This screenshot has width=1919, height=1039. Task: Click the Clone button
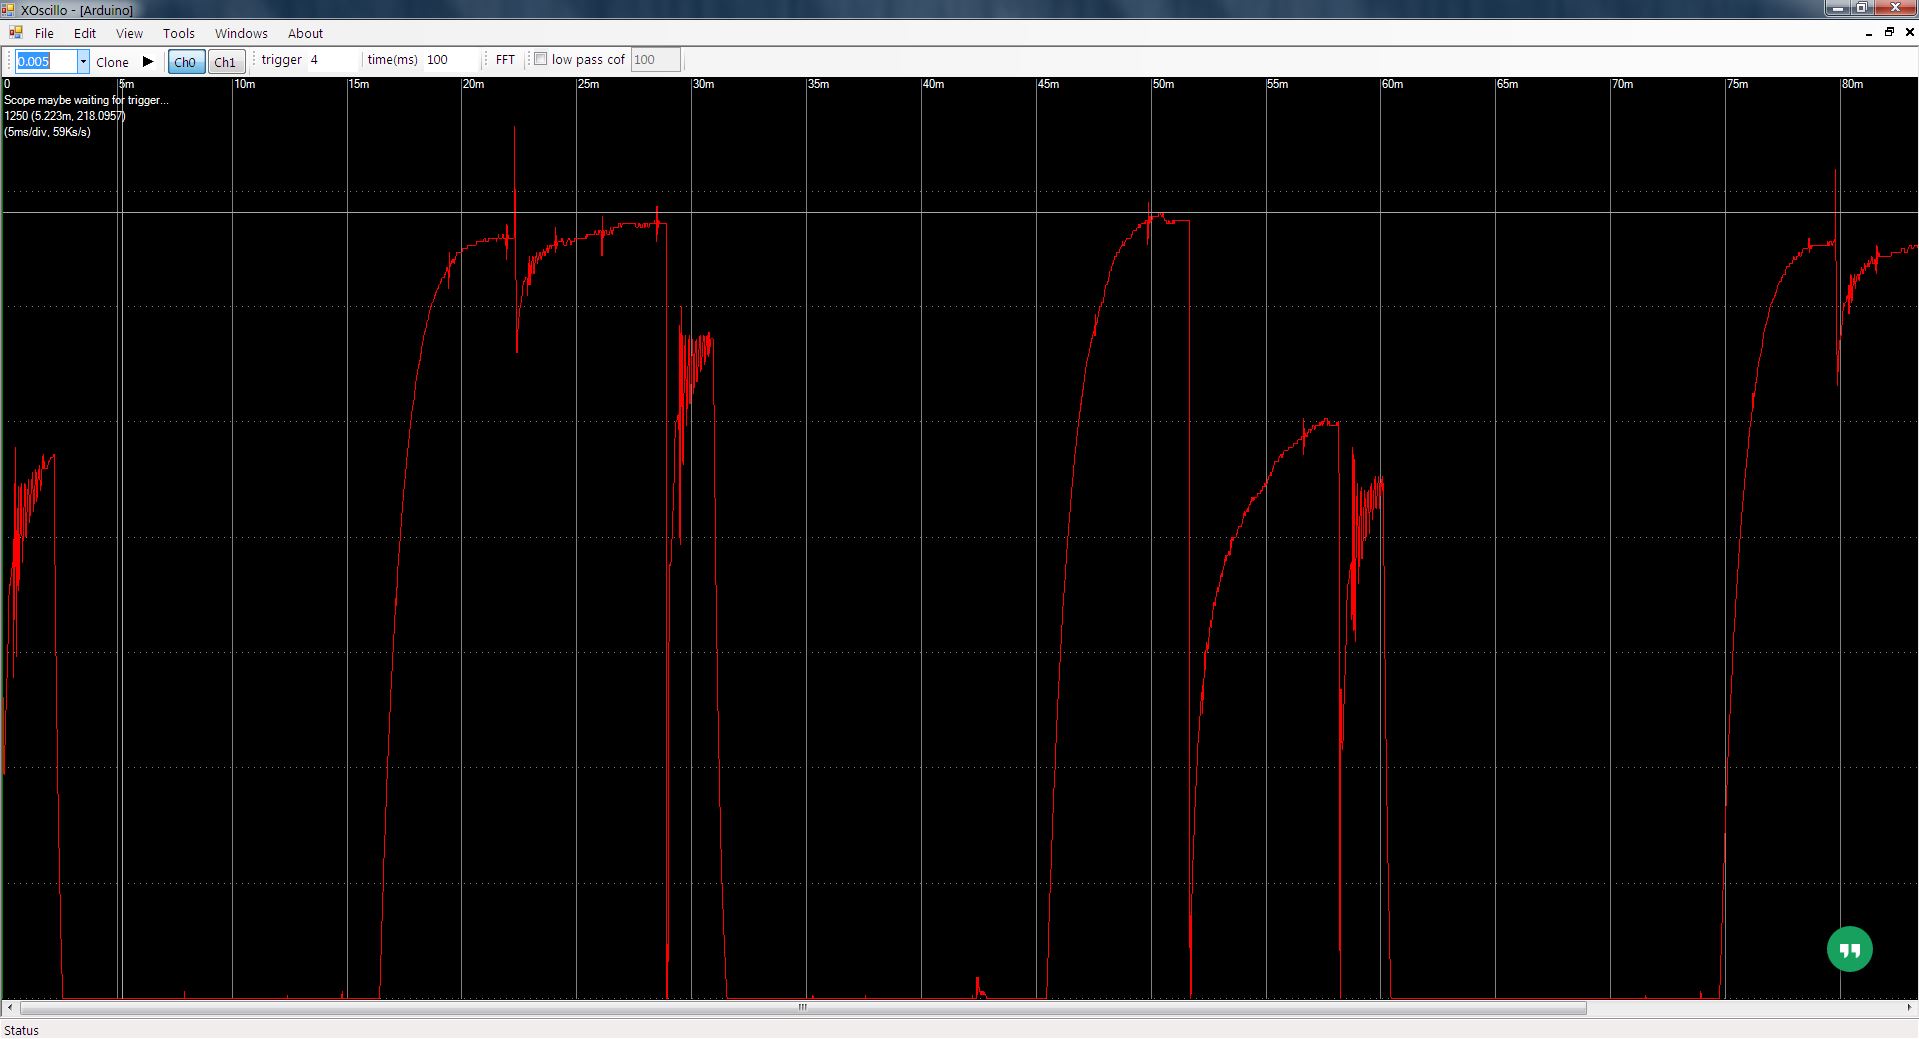pos(112,62)
